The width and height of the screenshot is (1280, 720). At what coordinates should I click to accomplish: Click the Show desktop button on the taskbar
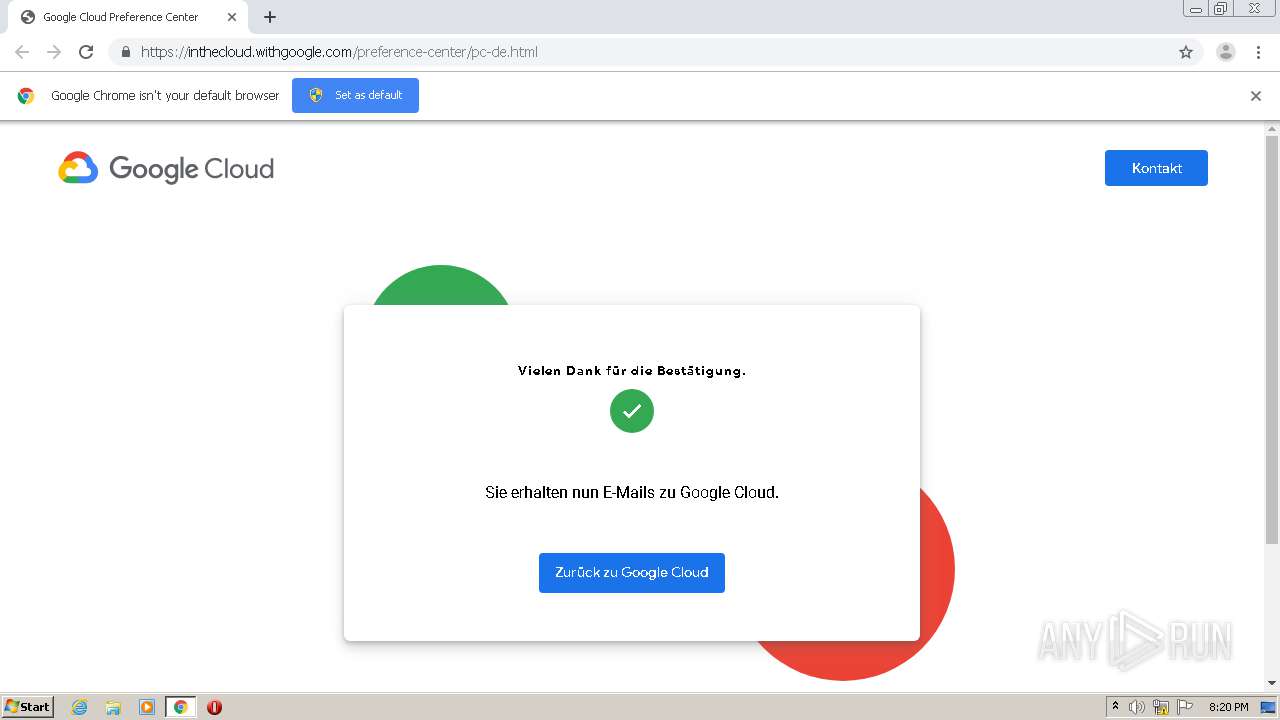coord(1268,707)
